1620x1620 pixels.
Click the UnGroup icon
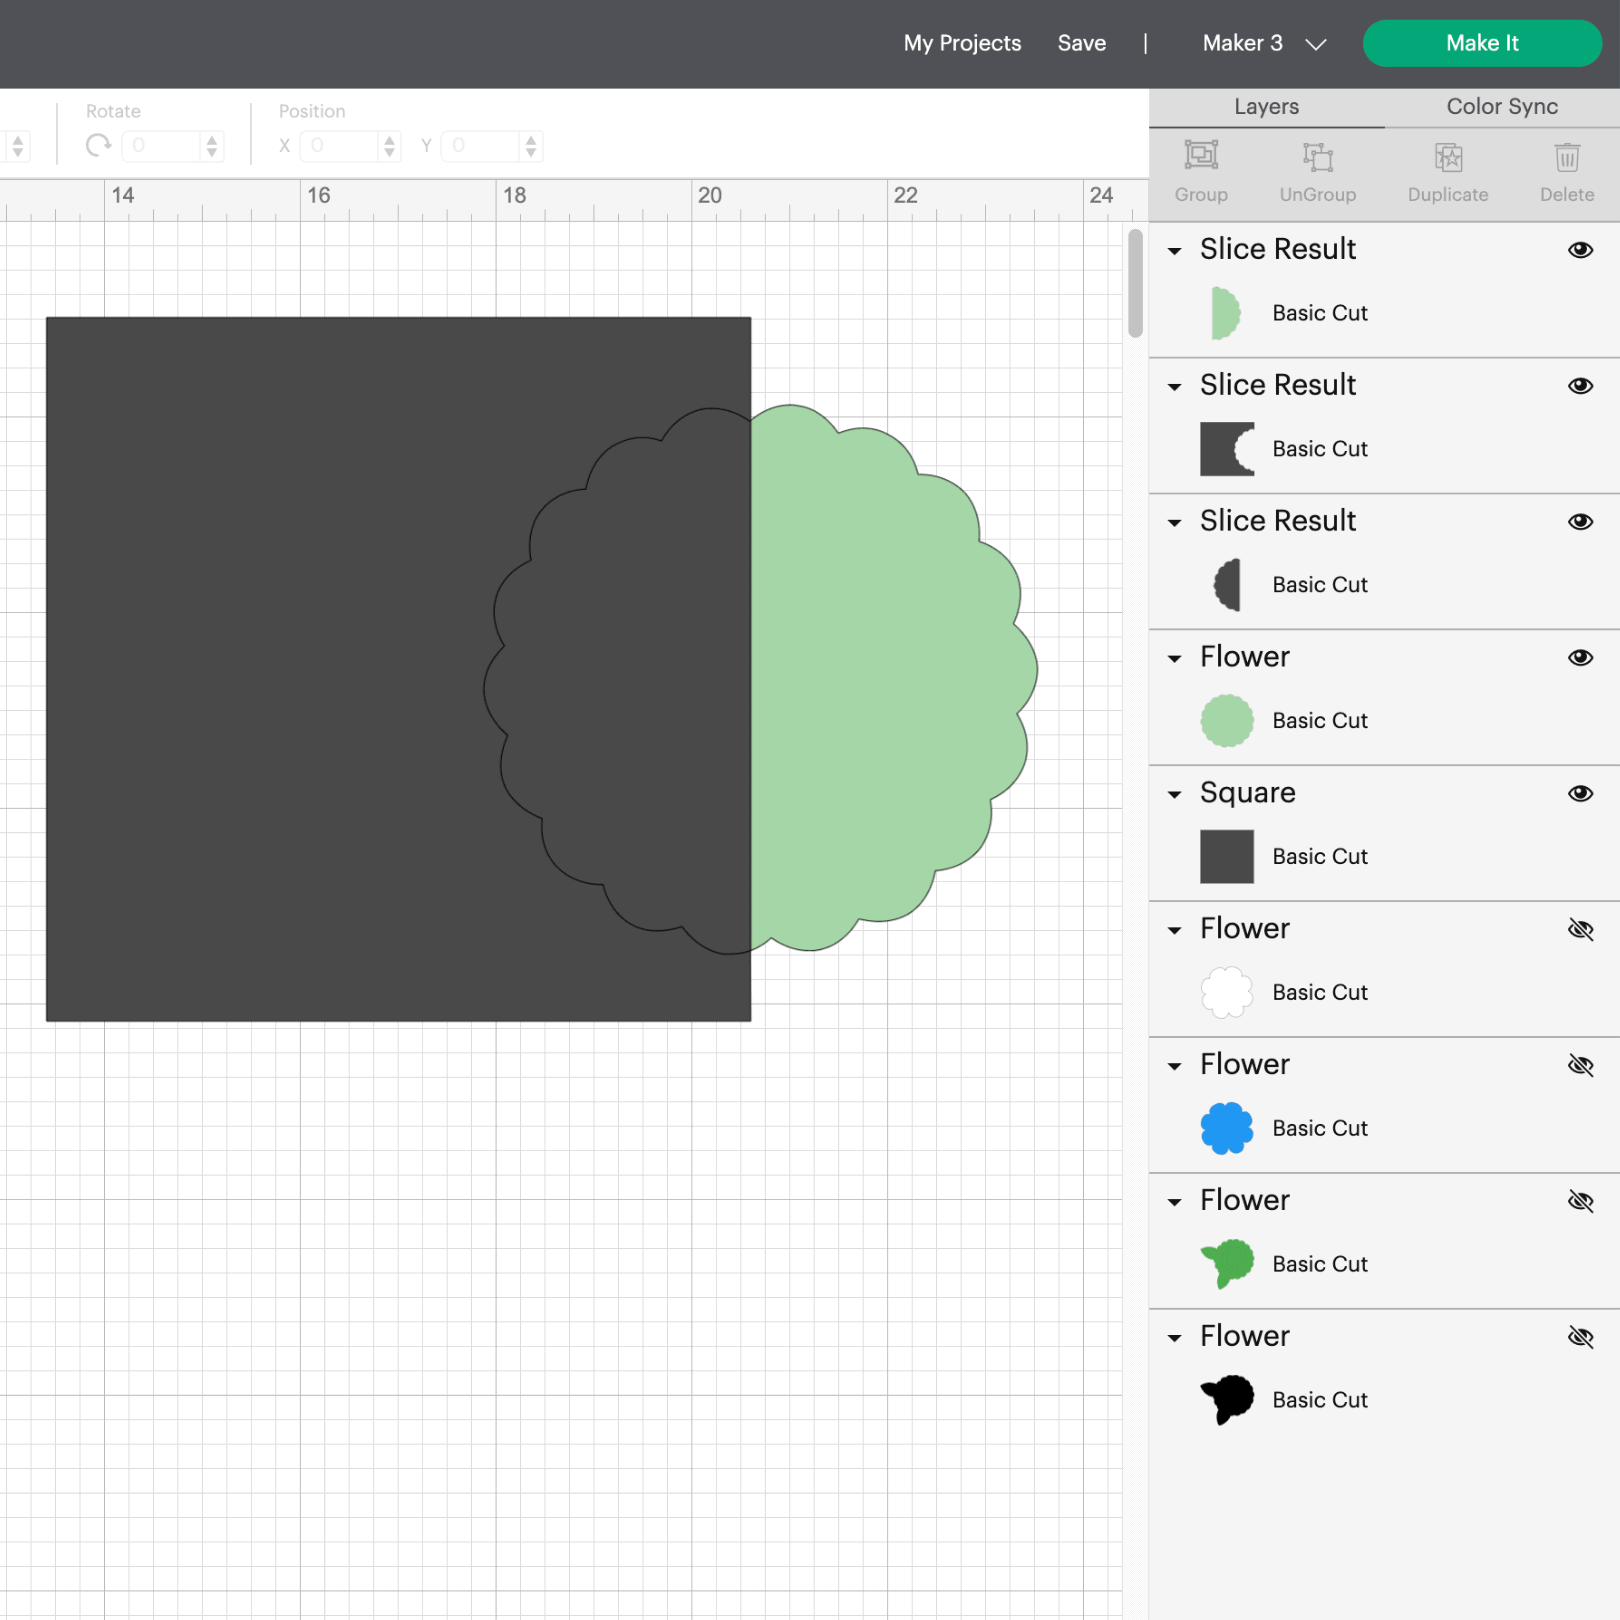point(1317,157)
